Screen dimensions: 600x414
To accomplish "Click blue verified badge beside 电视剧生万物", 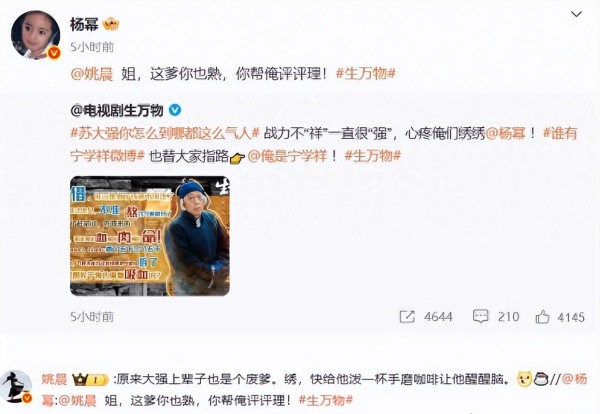I will [175, 111].
